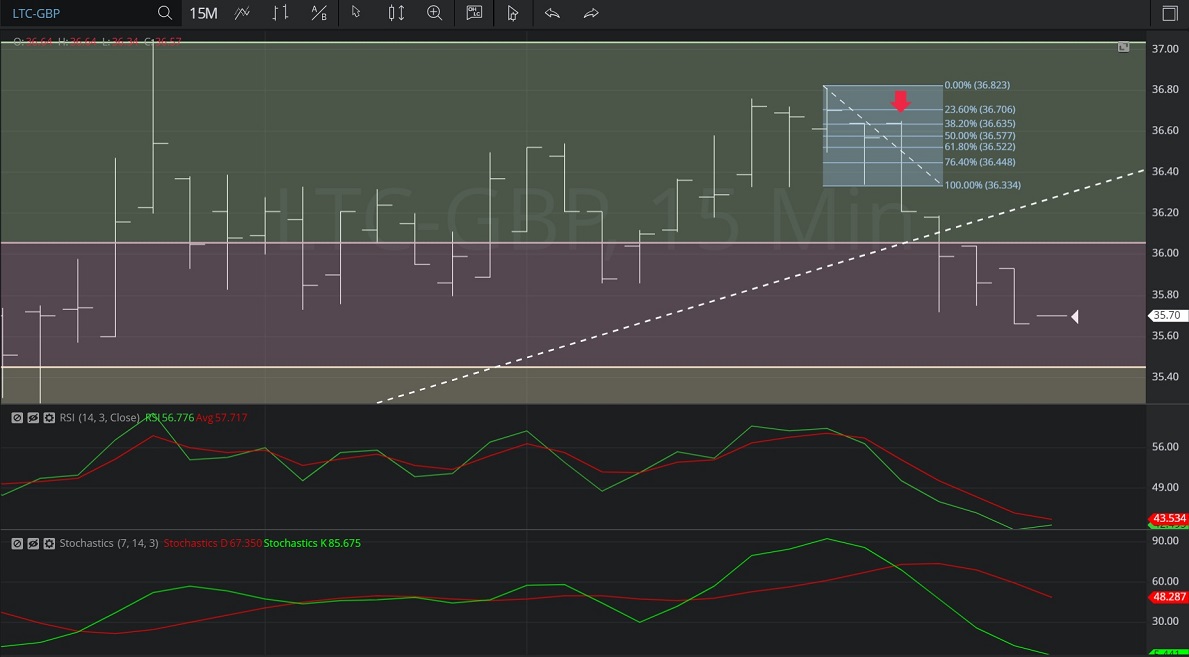Click the 60.00 Stochastics axis label

click(1165, 581)
